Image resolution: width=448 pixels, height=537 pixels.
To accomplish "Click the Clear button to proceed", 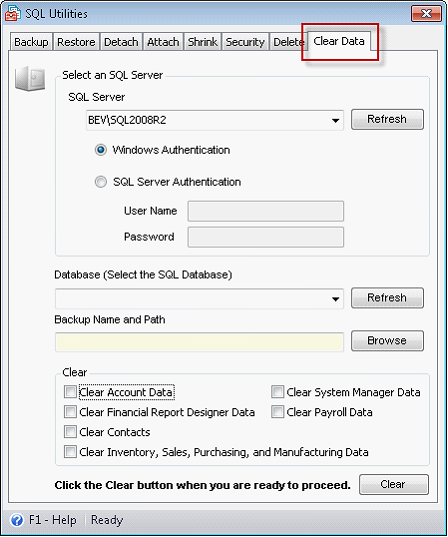I will (394, 484).
